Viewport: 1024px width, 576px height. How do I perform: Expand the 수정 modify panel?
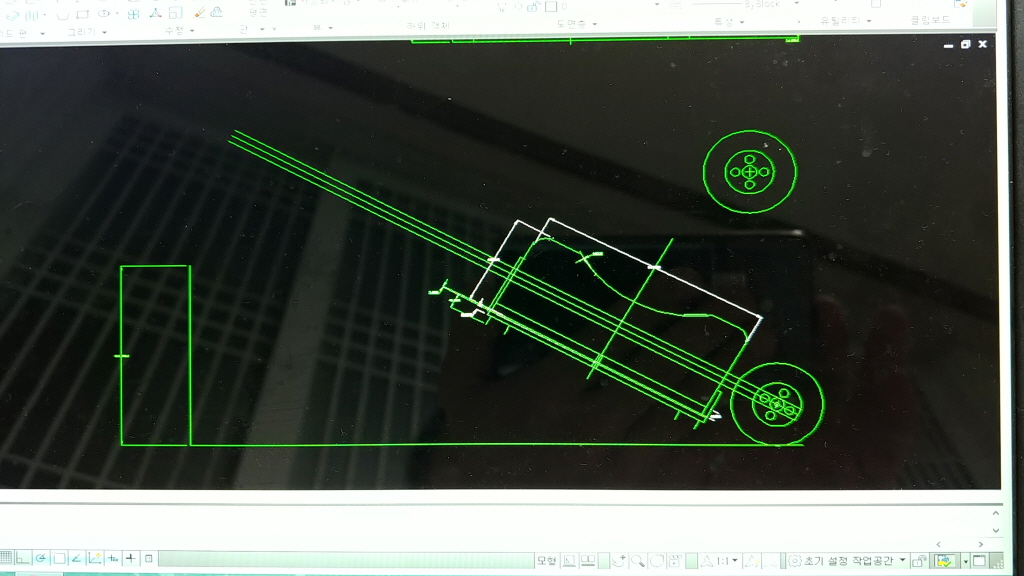pos(180,32)
